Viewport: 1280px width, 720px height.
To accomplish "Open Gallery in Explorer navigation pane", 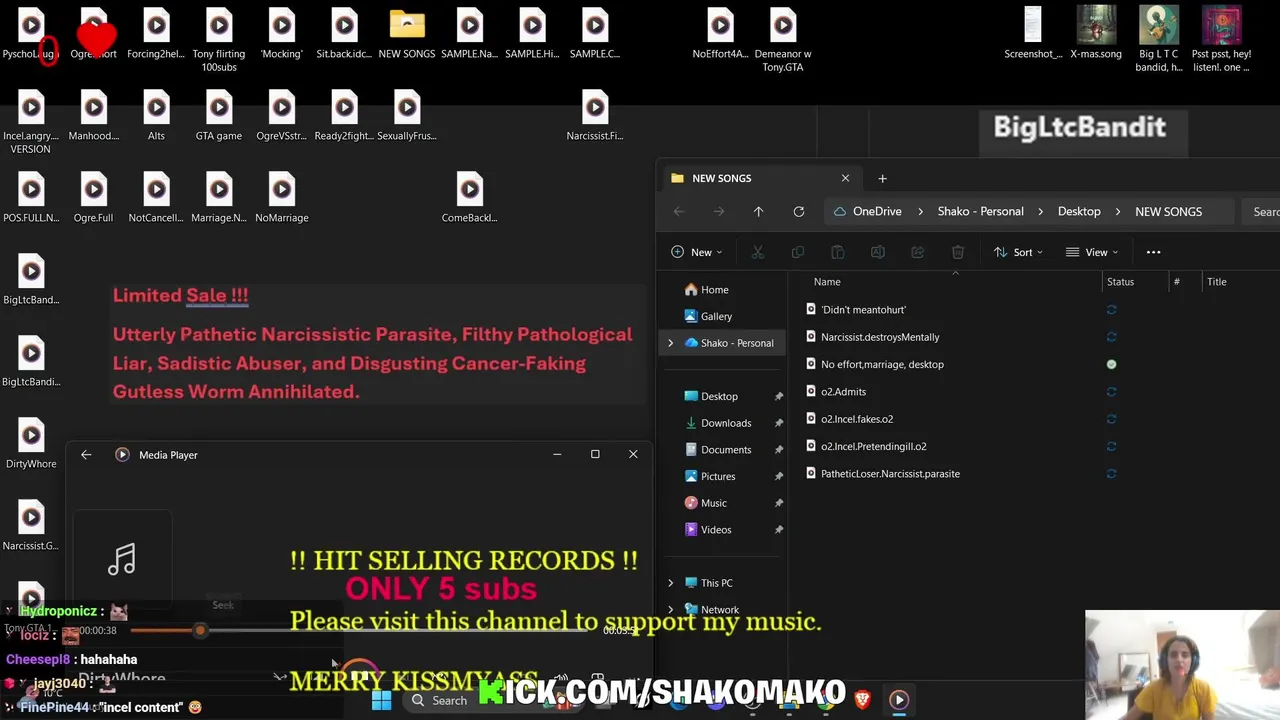I will tap(708, 316).
